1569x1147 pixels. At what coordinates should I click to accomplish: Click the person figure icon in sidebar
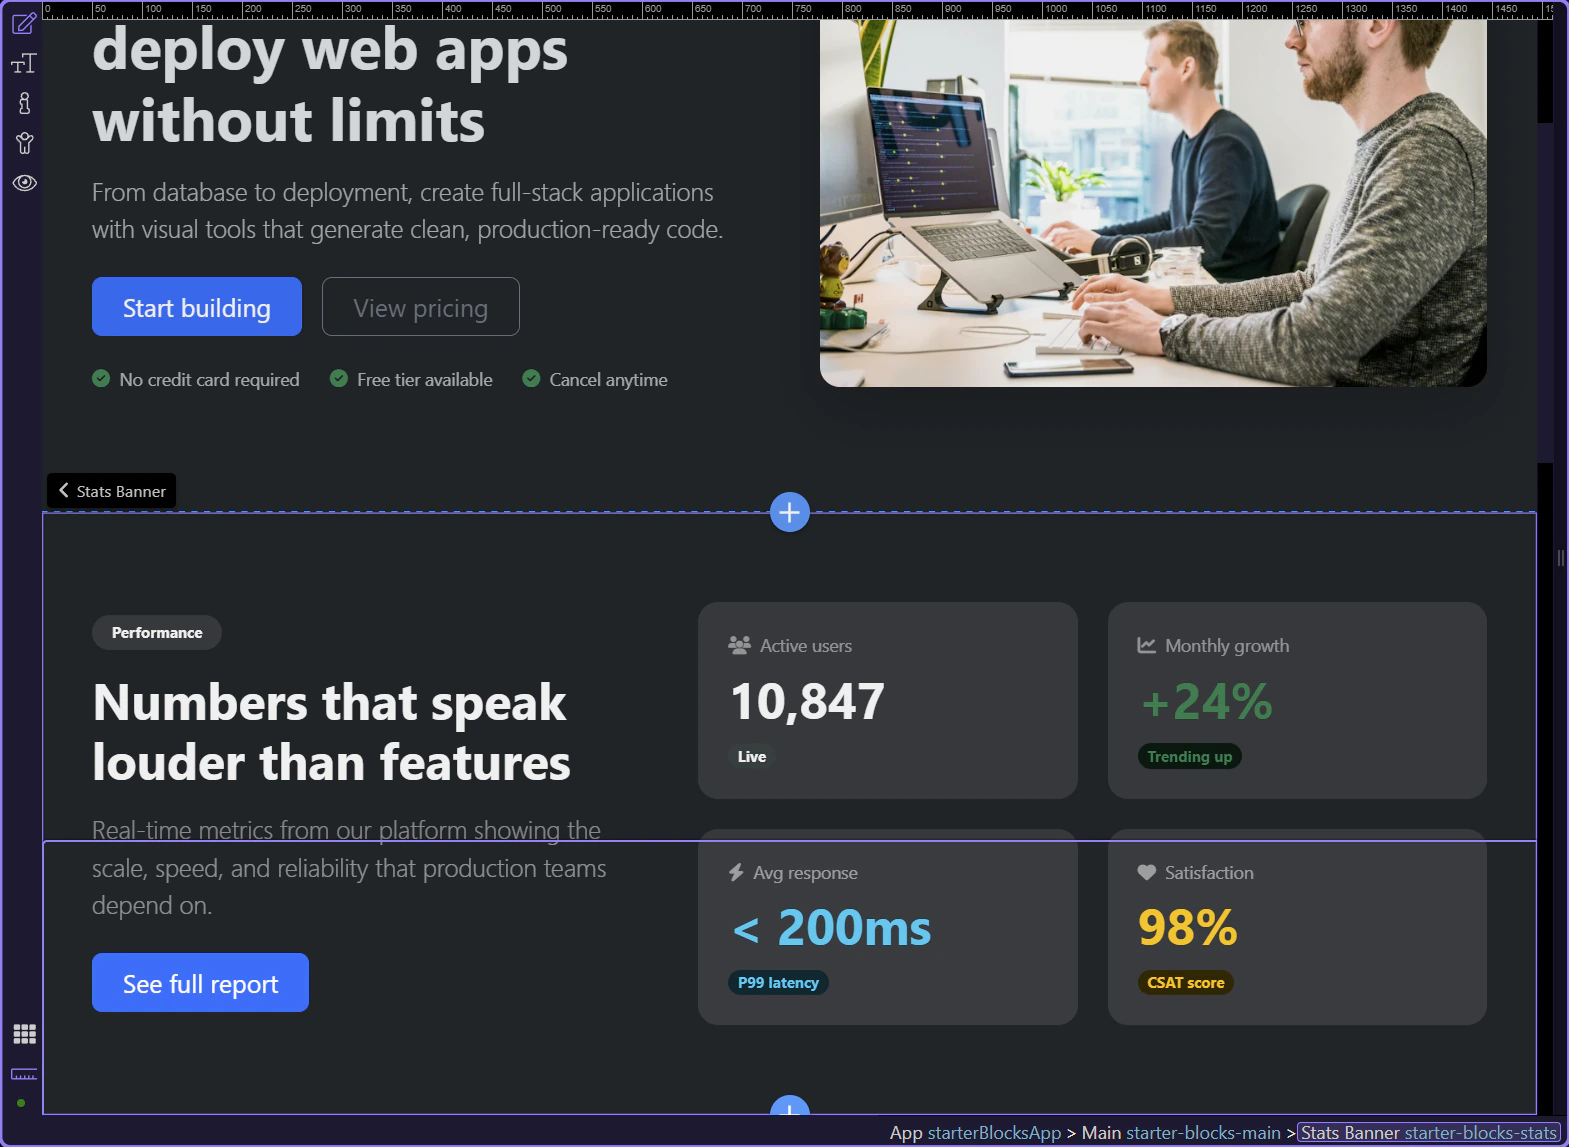[x=24, y=143]
